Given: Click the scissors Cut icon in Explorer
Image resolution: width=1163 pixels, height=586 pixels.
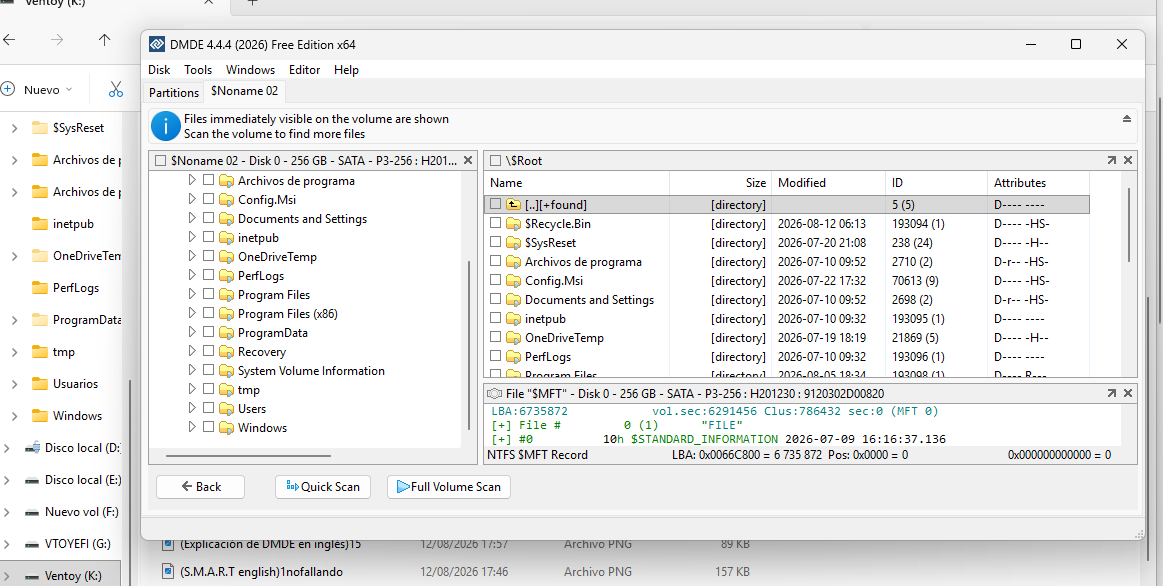Looking at the screenshot, I should click(x=116, y=90).
